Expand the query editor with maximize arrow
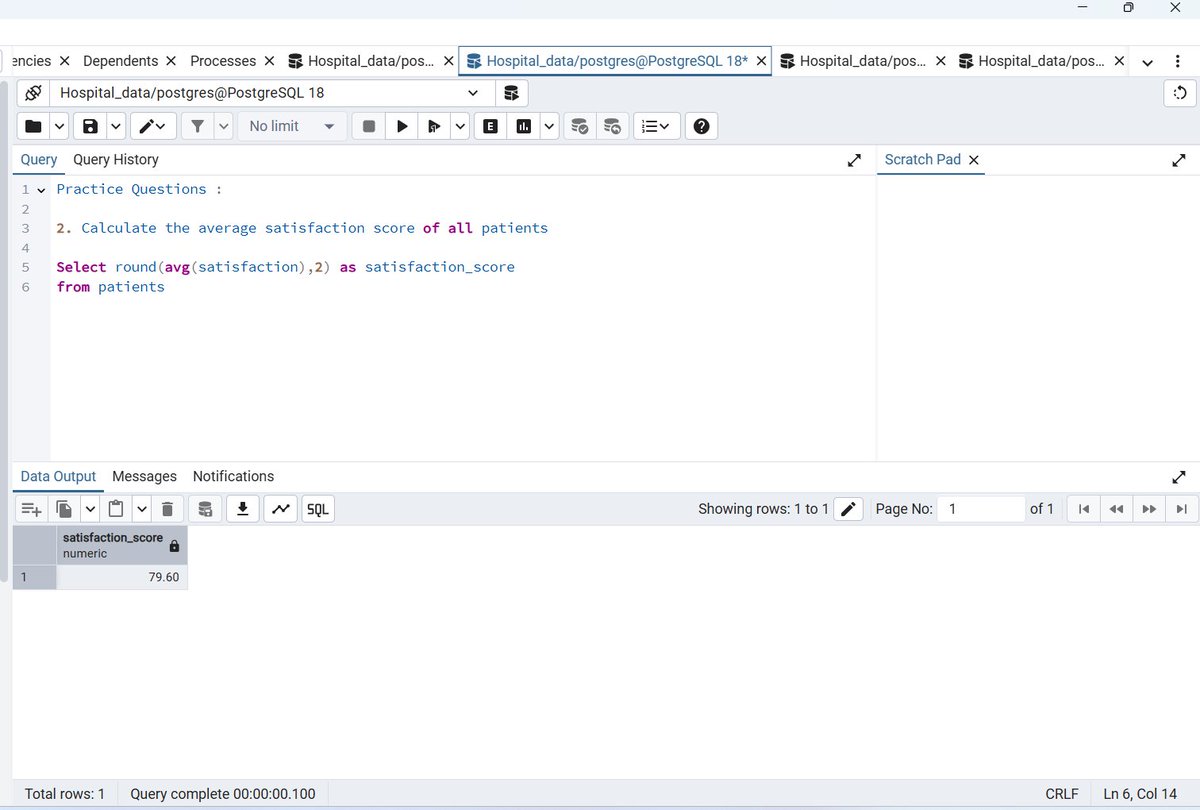This screenshot has height=810, width=1200. click(x=855, y=160)
